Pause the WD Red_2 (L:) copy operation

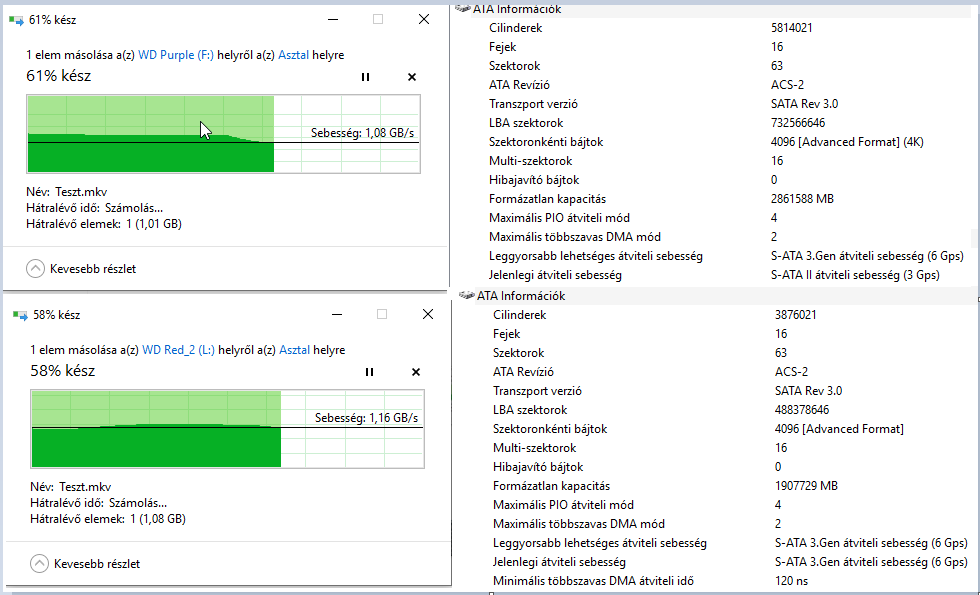coord(369,372)
